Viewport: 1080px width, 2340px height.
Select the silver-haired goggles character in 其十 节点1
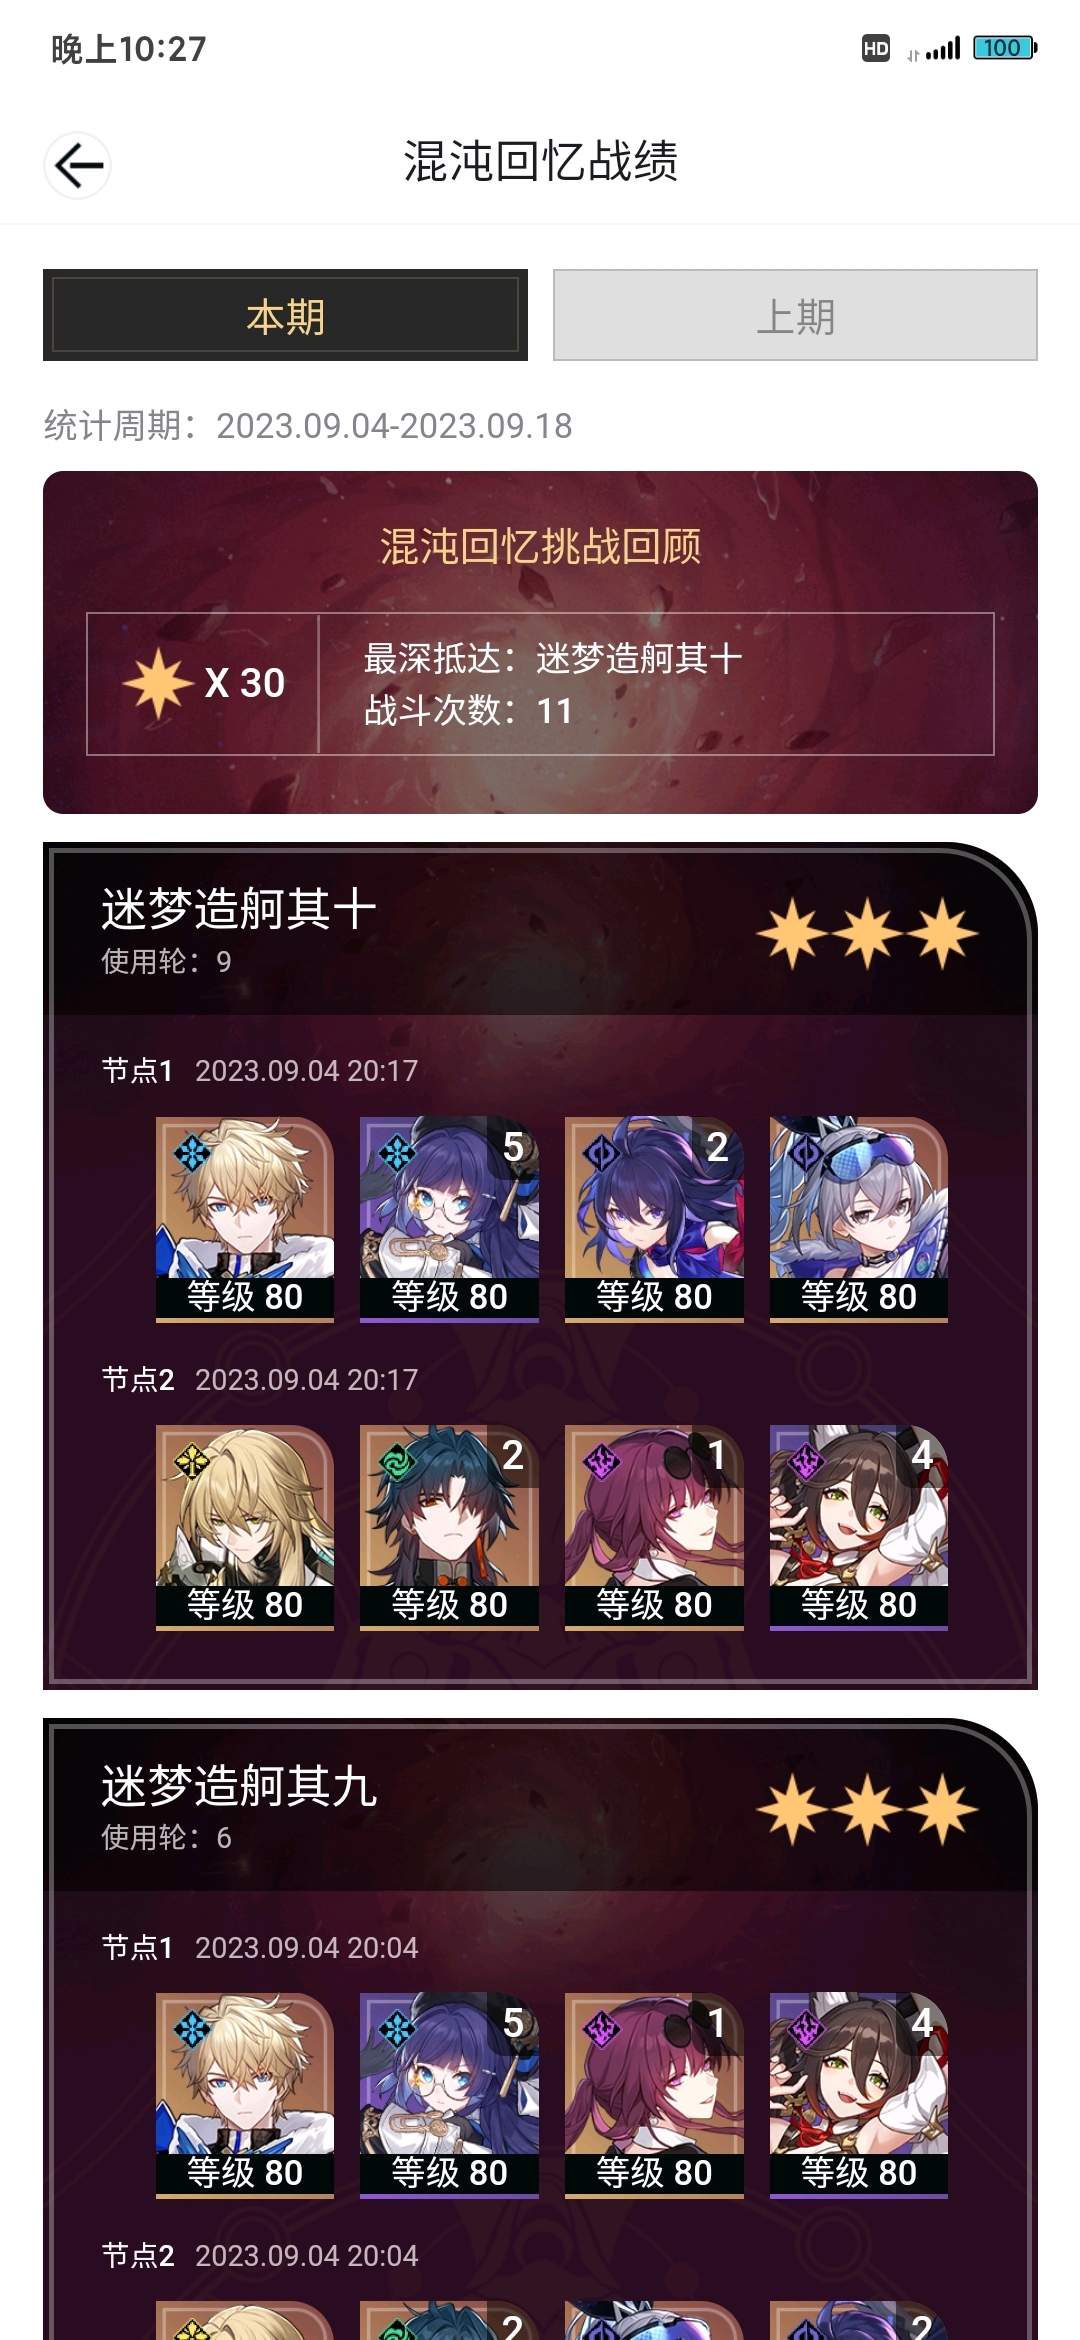(859, 1219)
